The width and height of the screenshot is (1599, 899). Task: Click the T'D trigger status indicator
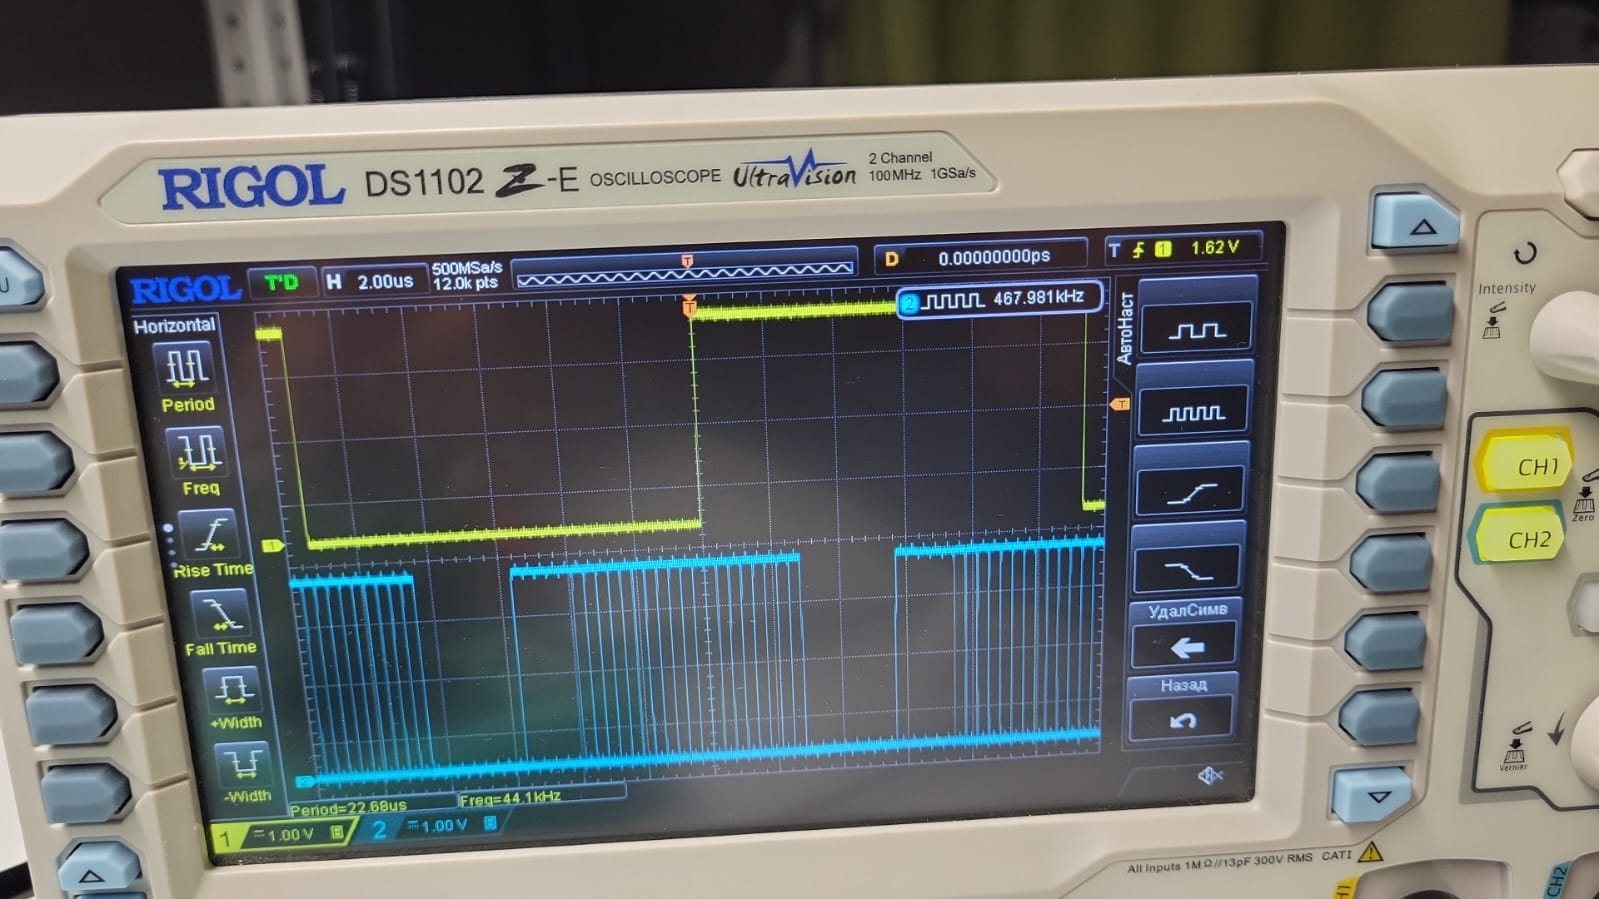coord(282,283)
